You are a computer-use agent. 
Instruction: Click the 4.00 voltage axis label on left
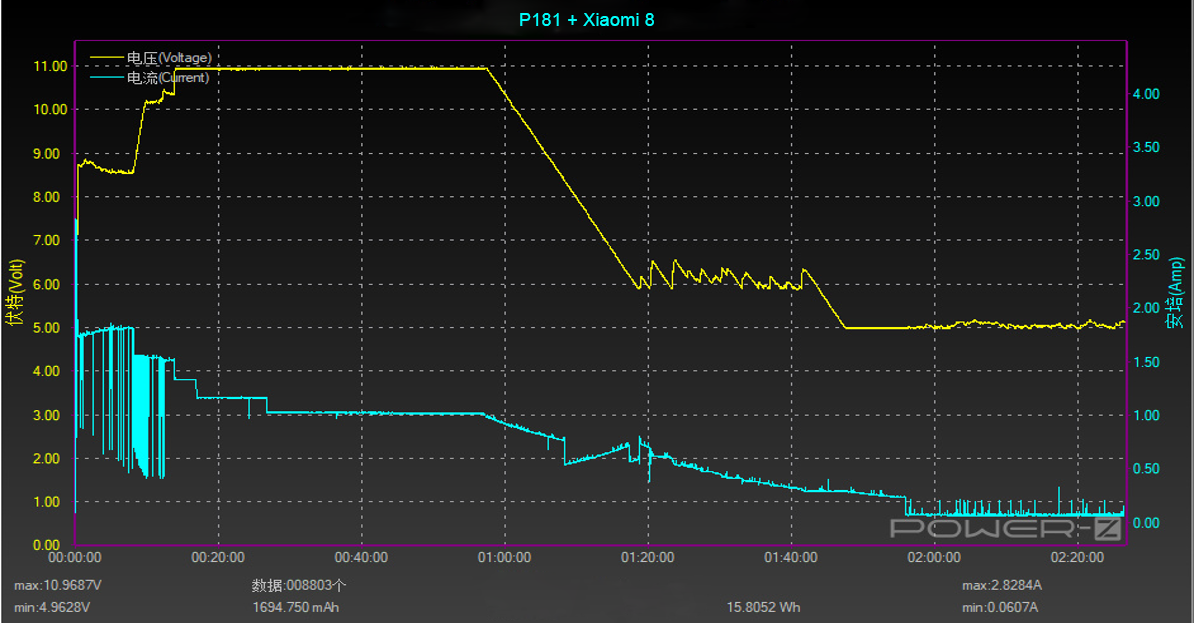click(x=46, y=372)
